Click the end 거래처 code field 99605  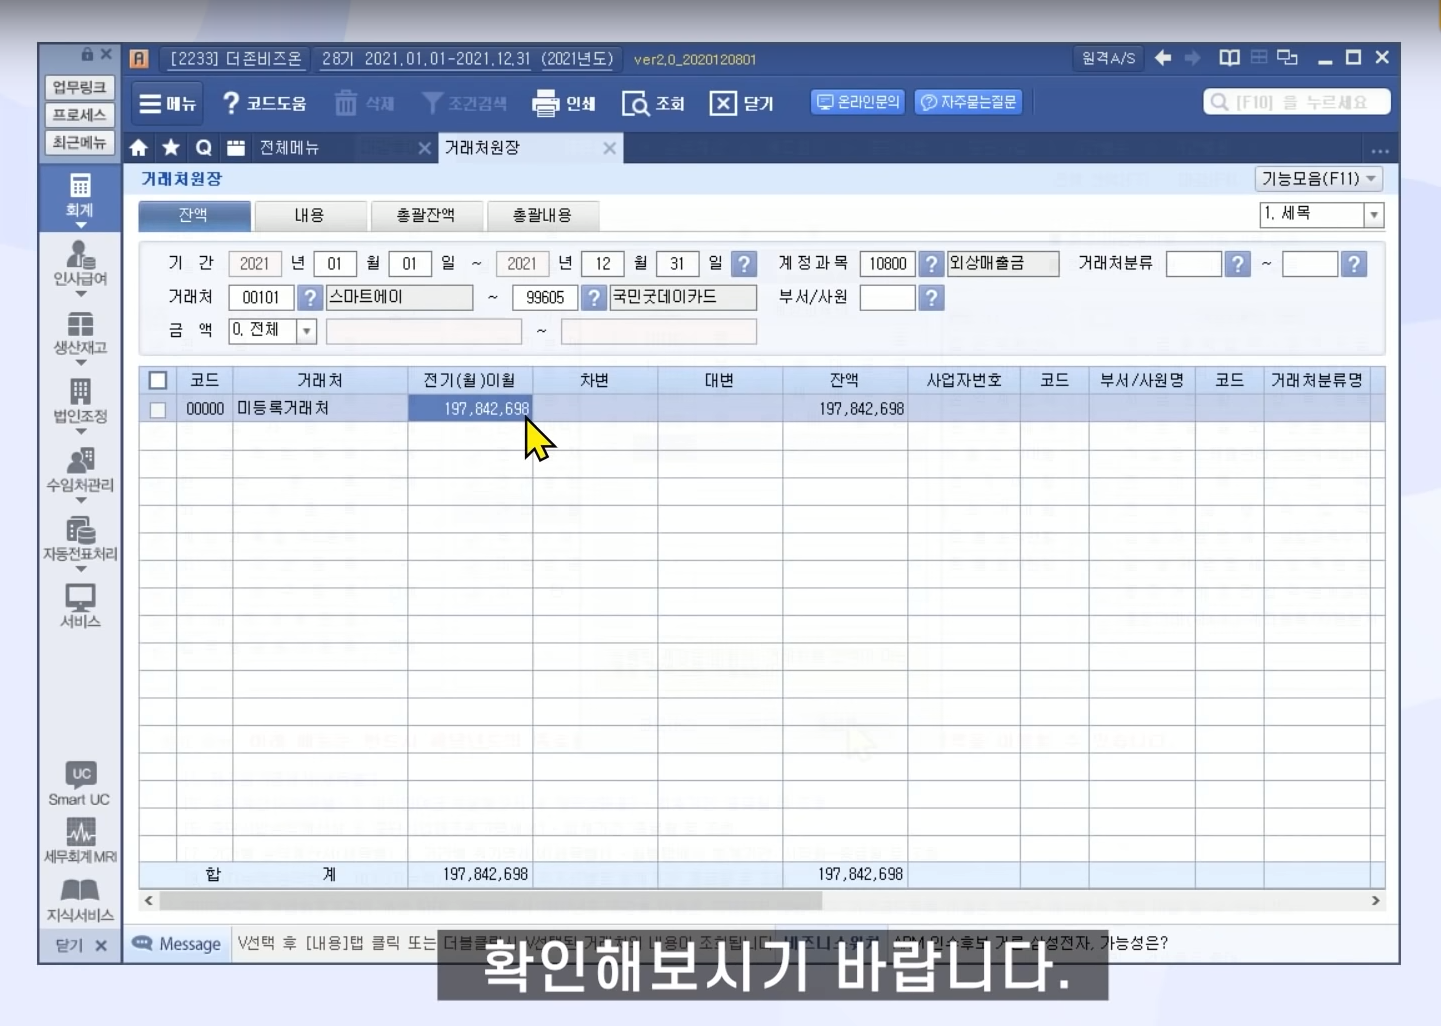point(545,298)
